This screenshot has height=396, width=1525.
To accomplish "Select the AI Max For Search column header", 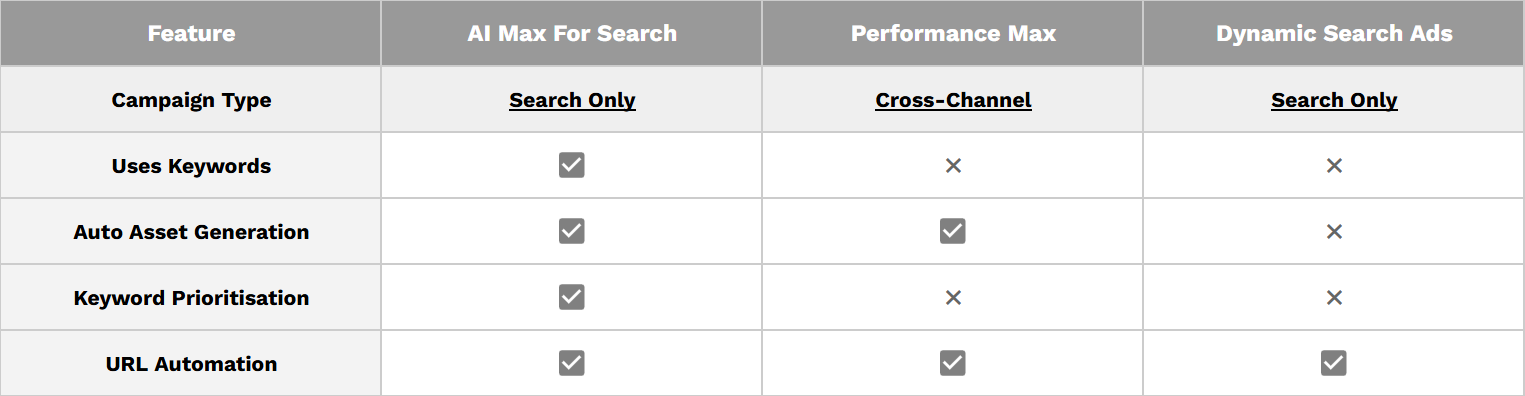I will 572,33.
